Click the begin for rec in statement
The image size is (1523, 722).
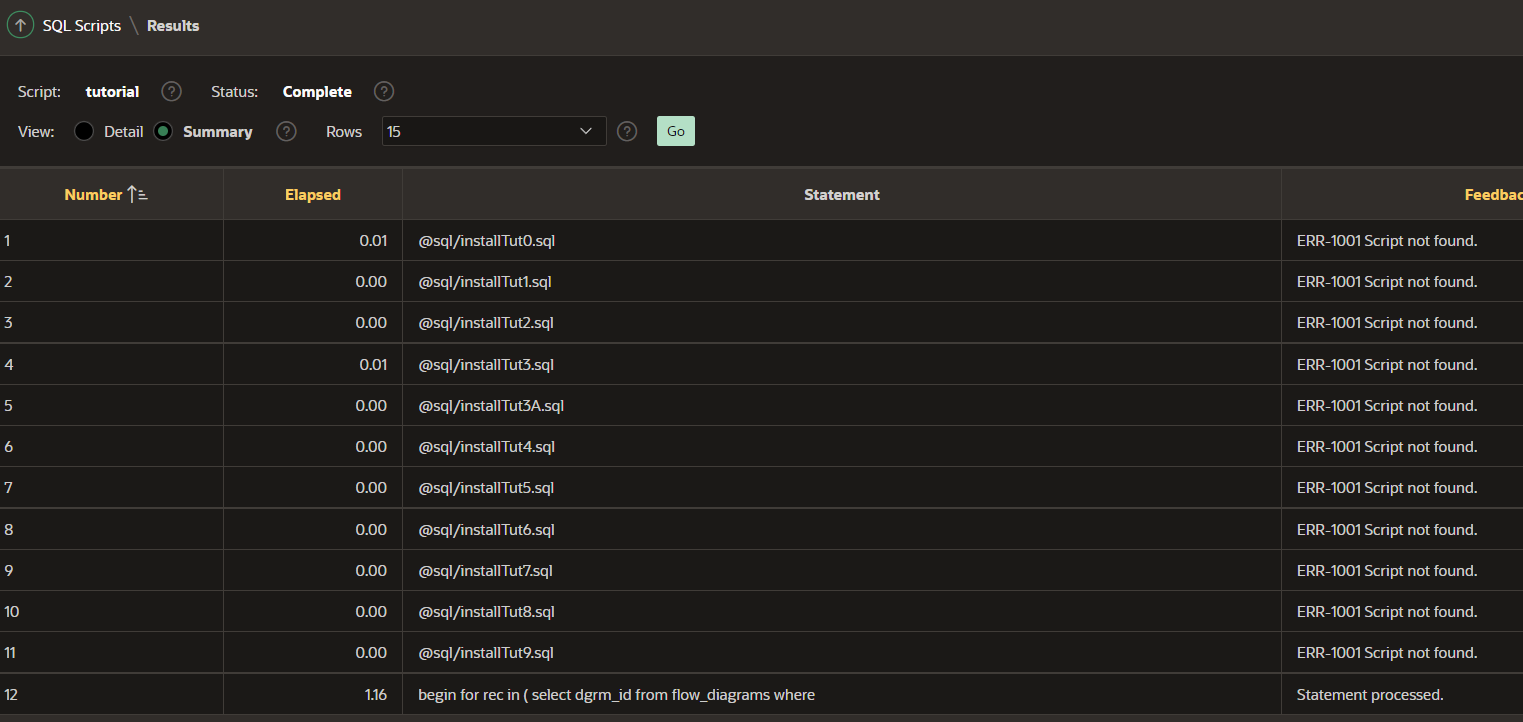click(617, 694)
